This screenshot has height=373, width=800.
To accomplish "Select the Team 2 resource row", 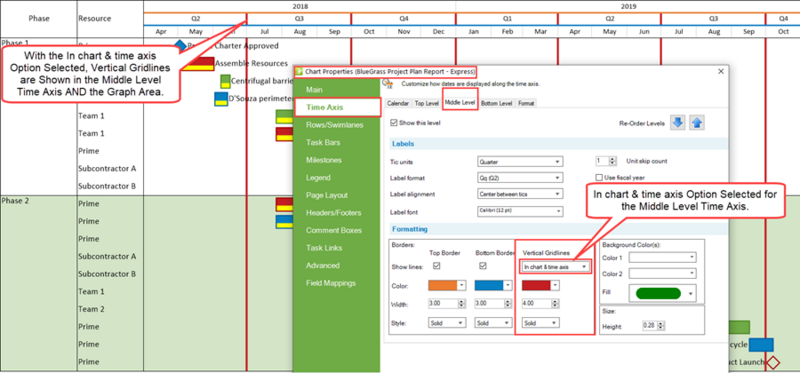I will (91, 309).
